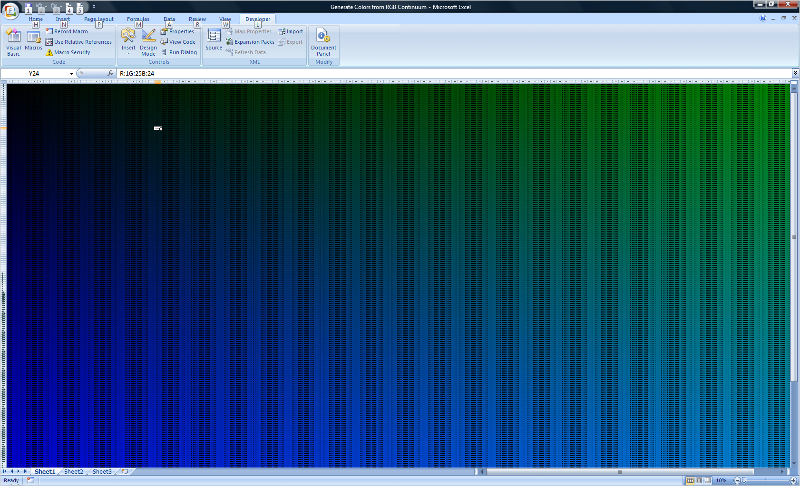Toggle Design Mode
Image resolution: width=800 pixels, height=486 pixels.
pos(148,42)
